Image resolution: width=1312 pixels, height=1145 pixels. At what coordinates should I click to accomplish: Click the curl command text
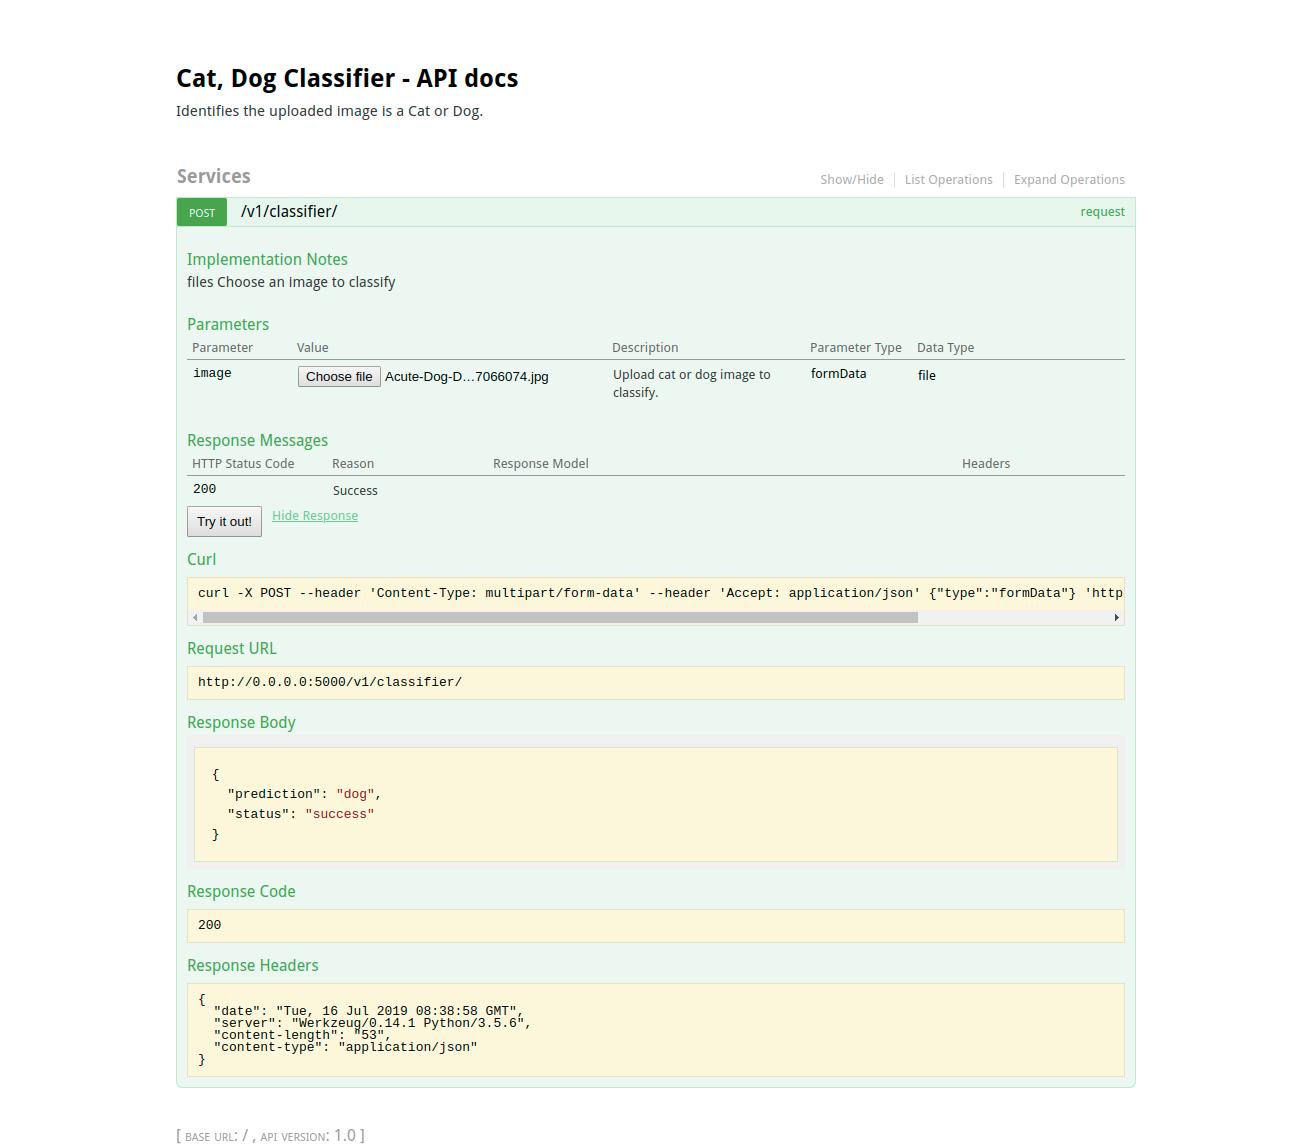(660, 593)
